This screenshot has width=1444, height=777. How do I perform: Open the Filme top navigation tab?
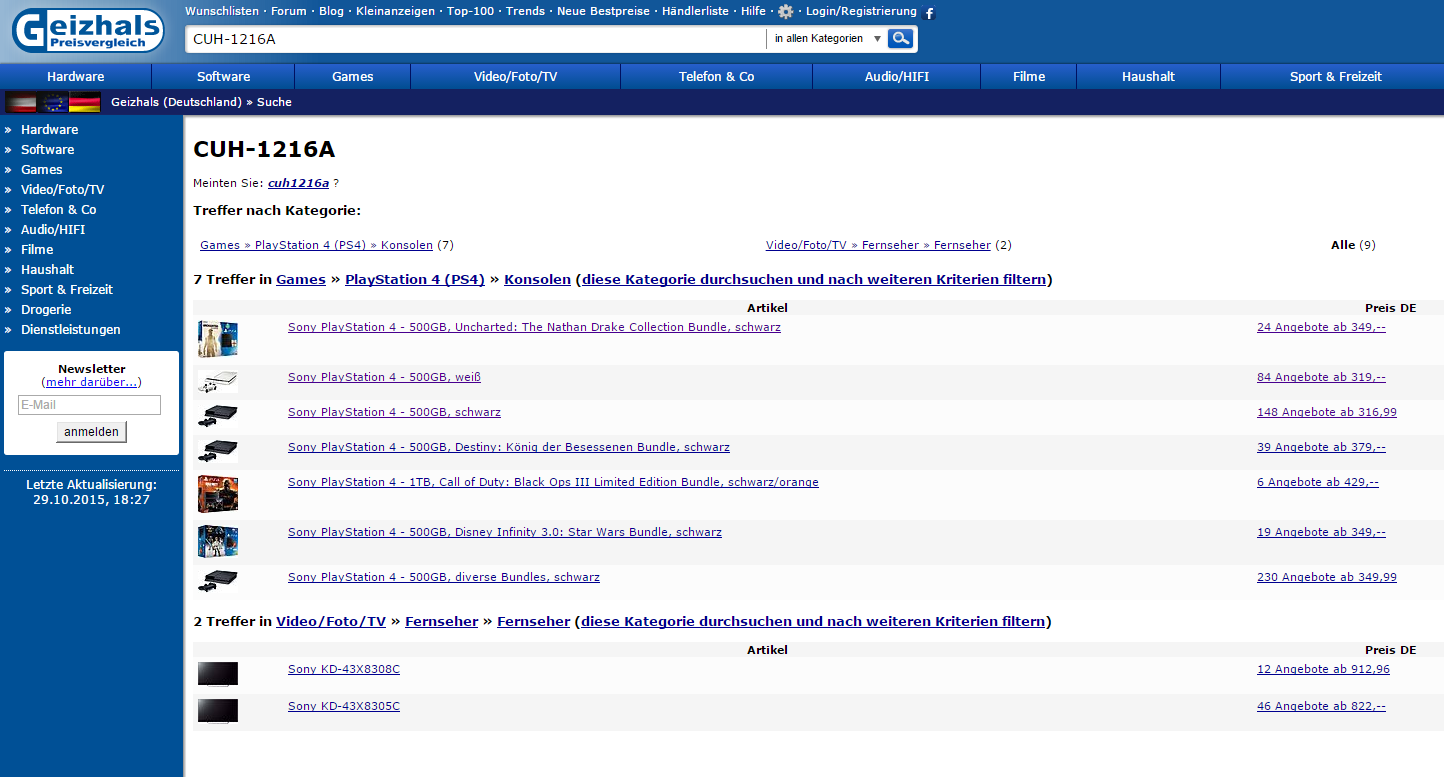point(1028,76)
